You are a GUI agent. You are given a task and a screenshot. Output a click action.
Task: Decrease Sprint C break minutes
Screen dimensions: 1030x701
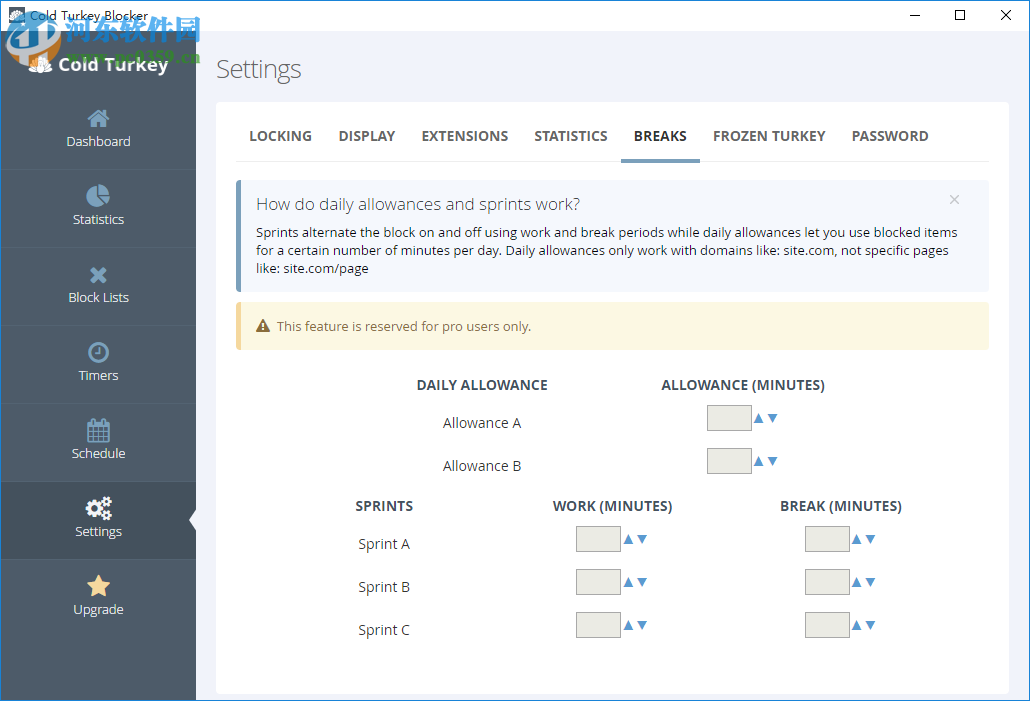point(871,625)
